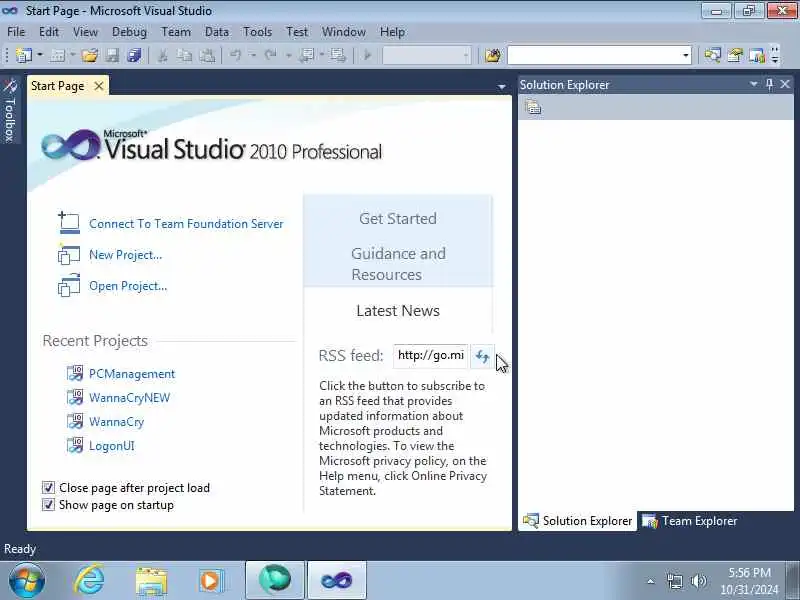Click the Redo arrow toolbar icon
800x600 pixels.
[x=270, y=55]
